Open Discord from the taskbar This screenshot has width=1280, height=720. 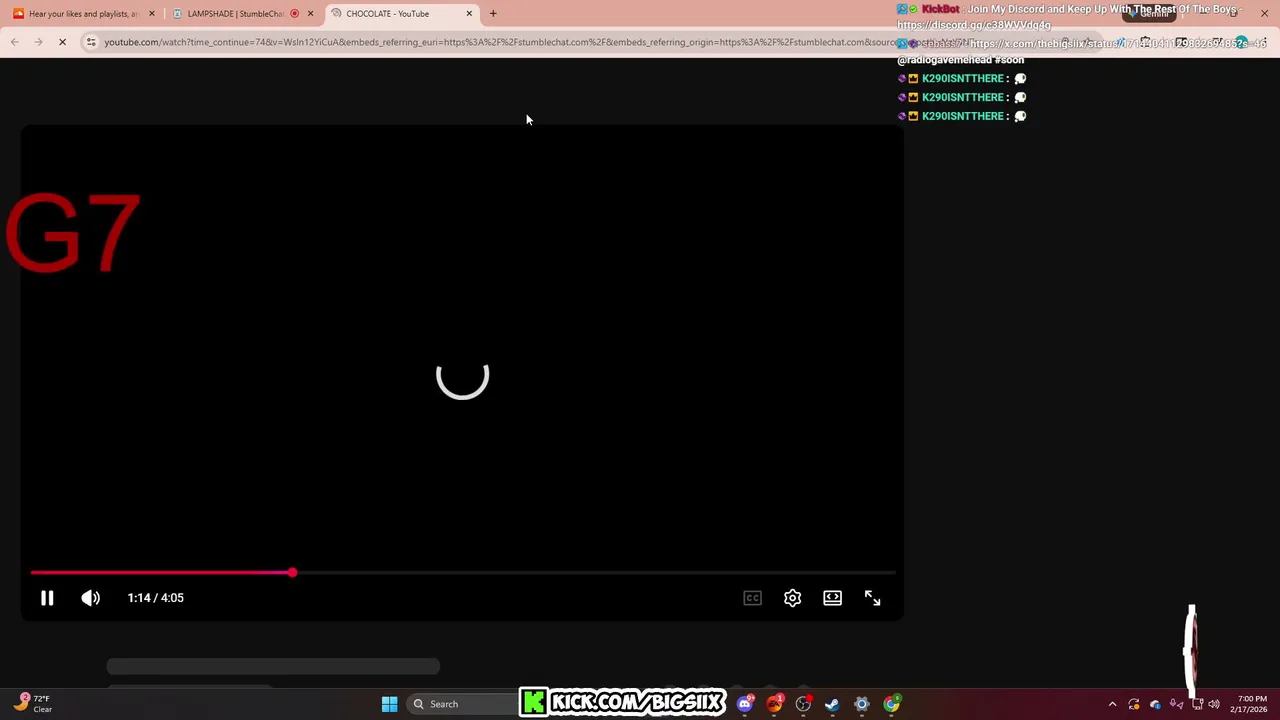[x=744, y=704]
